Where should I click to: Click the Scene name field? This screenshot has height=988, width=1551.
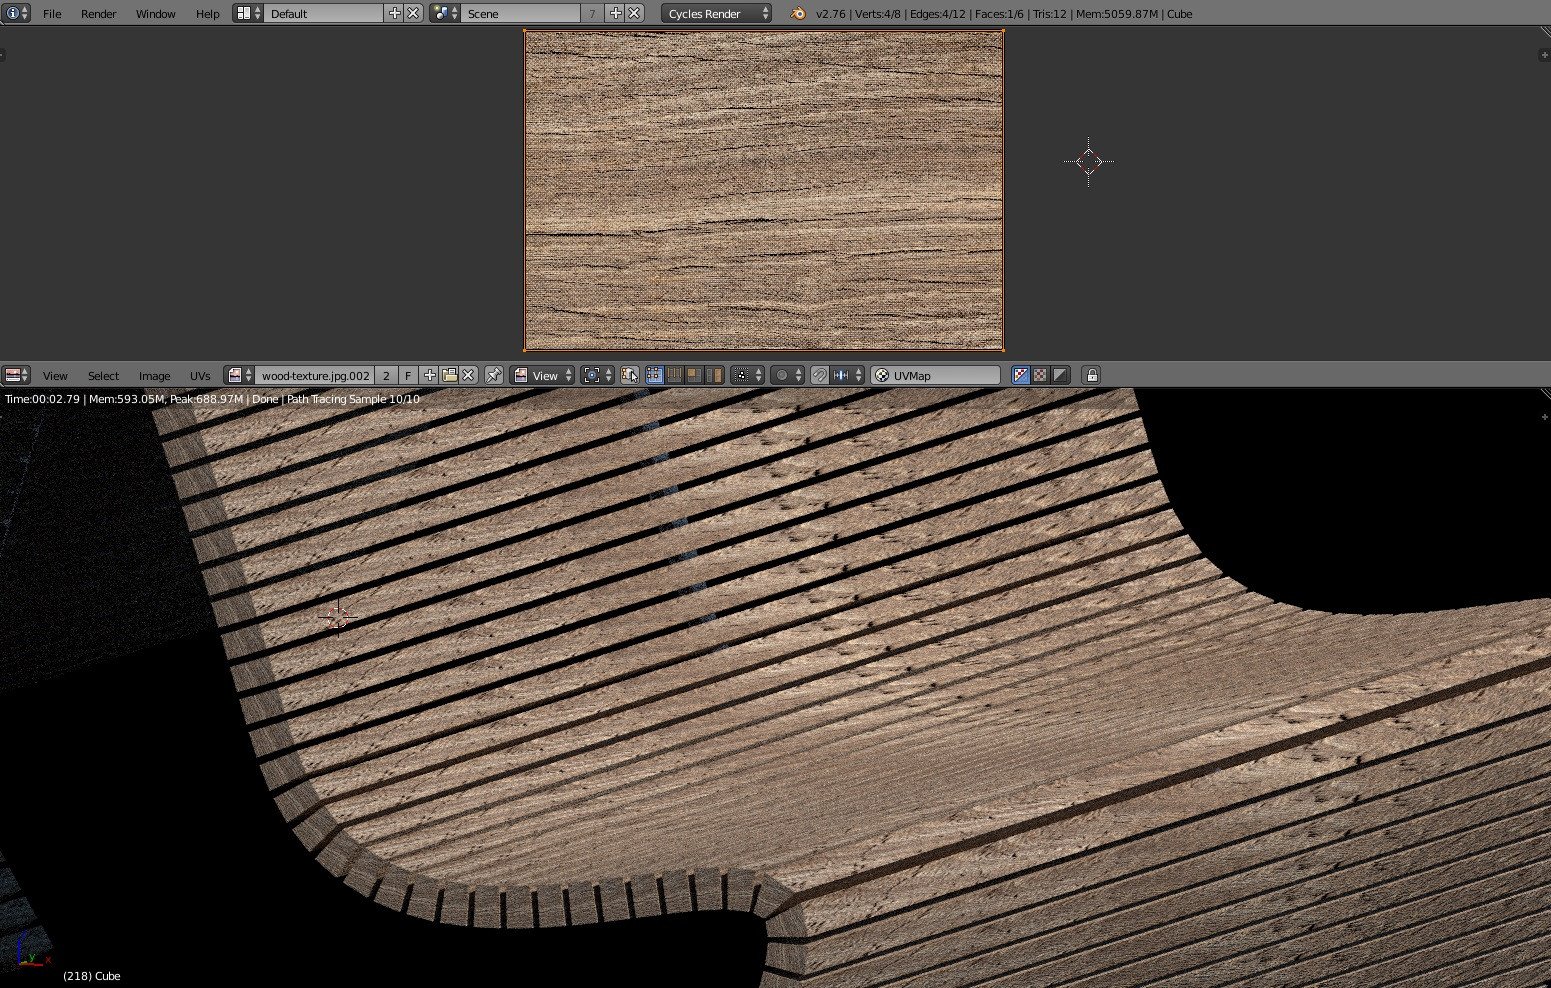tap(520, 13)
